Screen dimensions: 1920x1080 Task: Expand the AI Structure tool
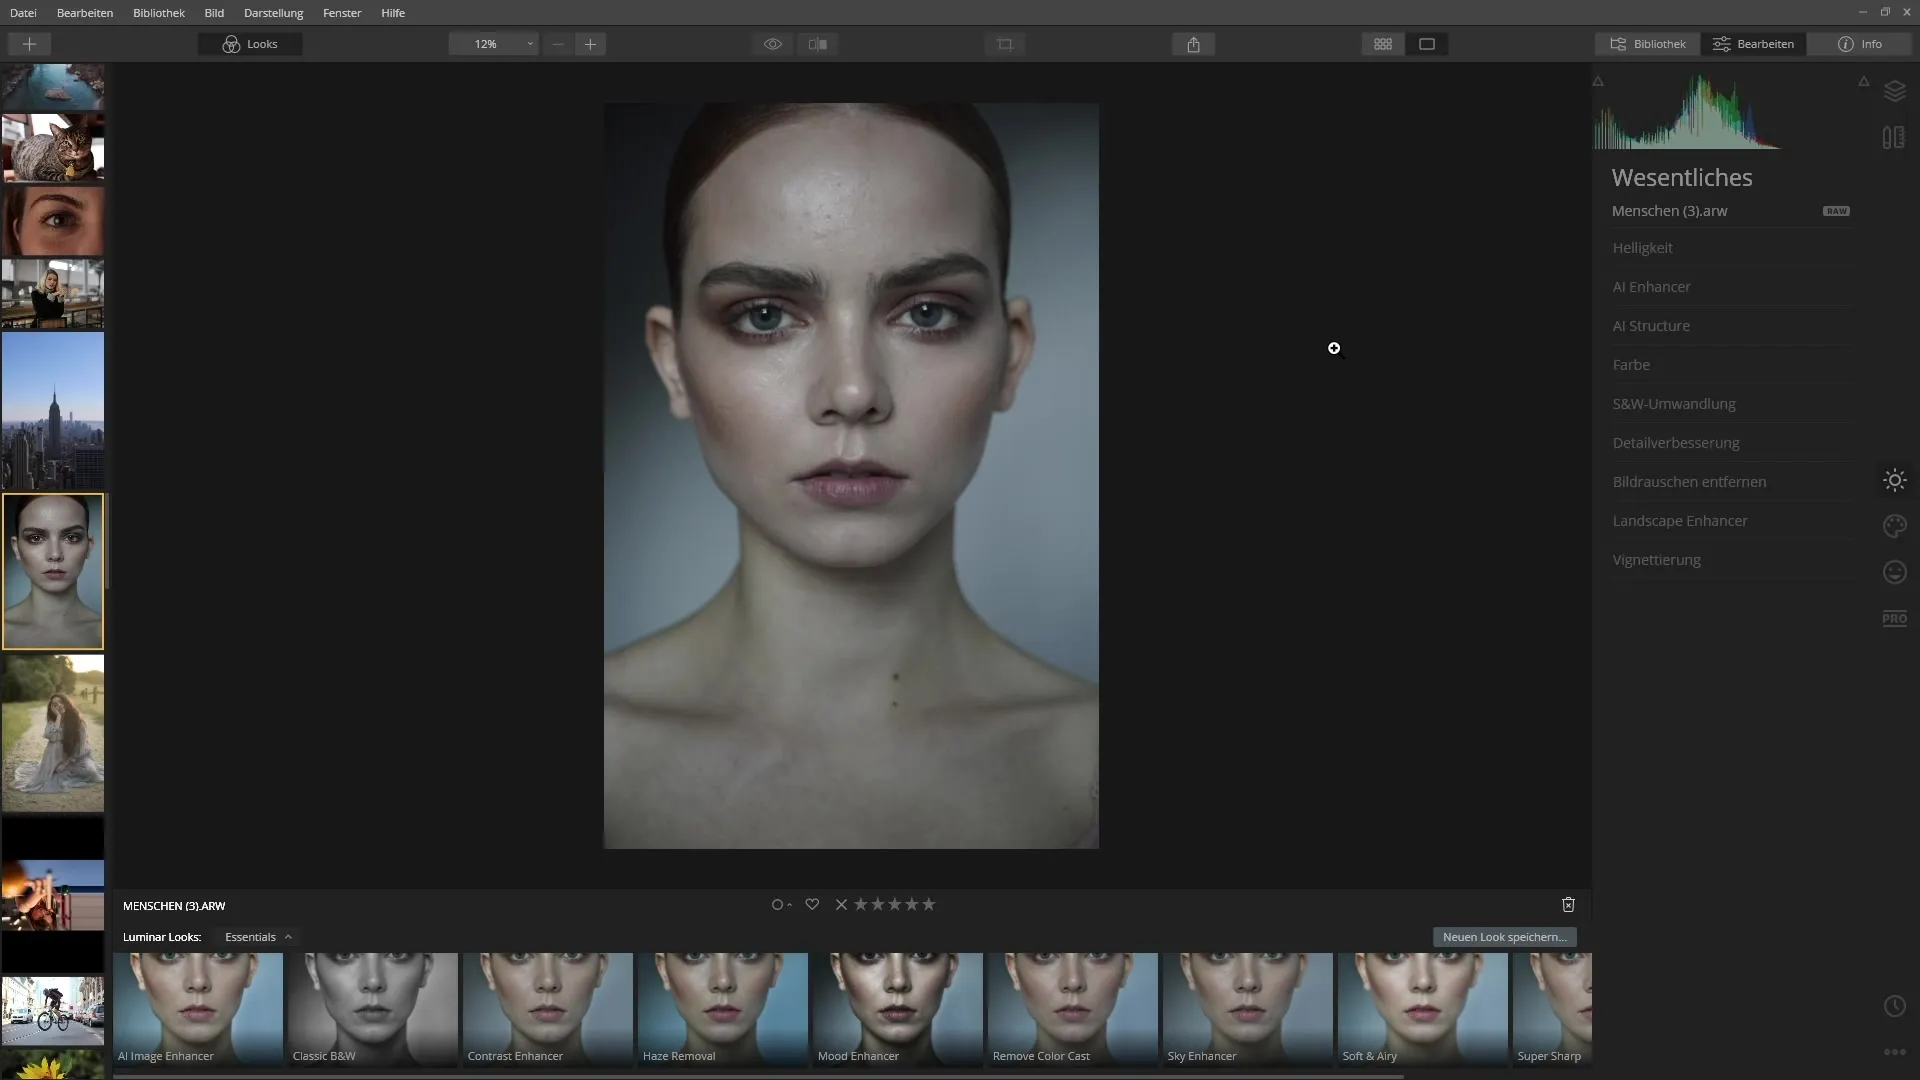click(1730, 326)
